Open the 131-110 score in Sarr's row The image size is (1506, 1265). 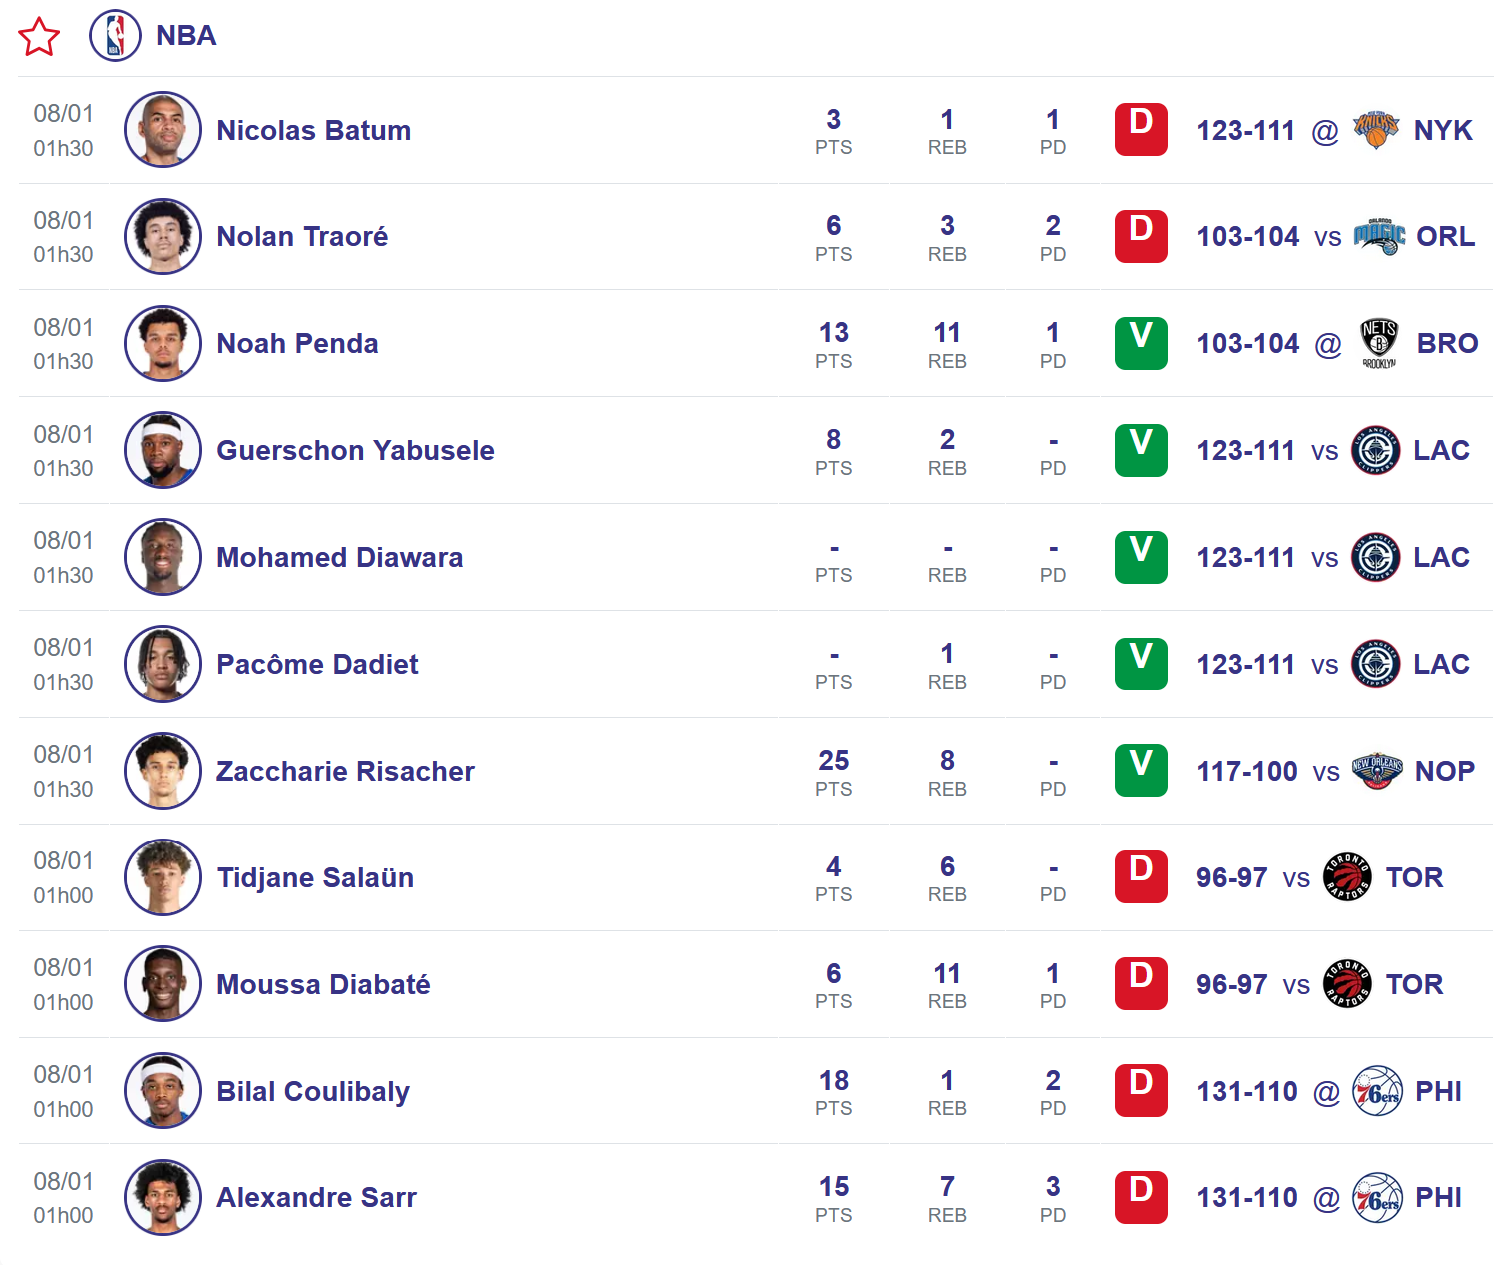(1247, 1198)
